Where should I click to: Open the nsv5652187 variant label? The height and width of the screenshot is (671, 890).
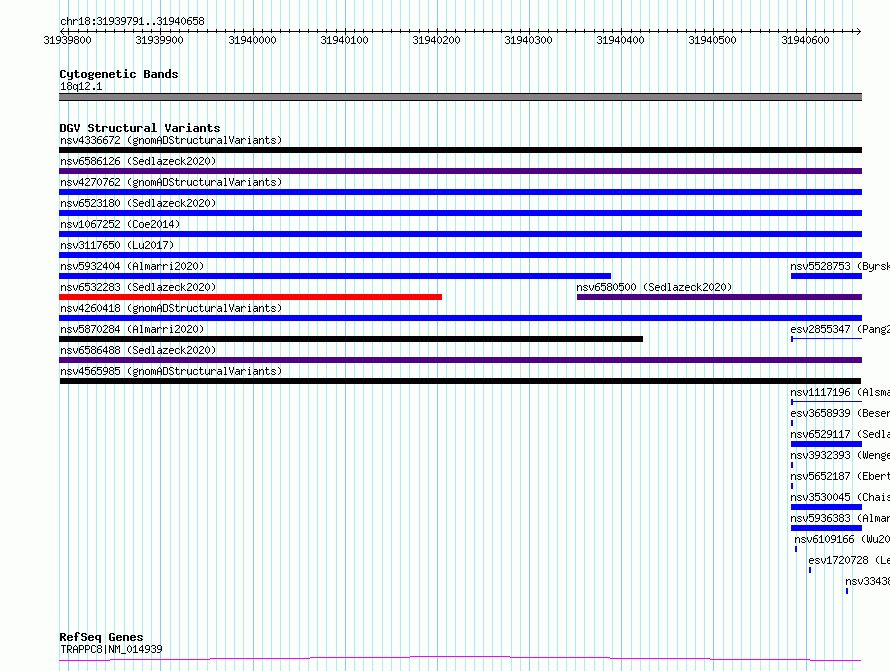pyautogui.click(x=839, y=476)
